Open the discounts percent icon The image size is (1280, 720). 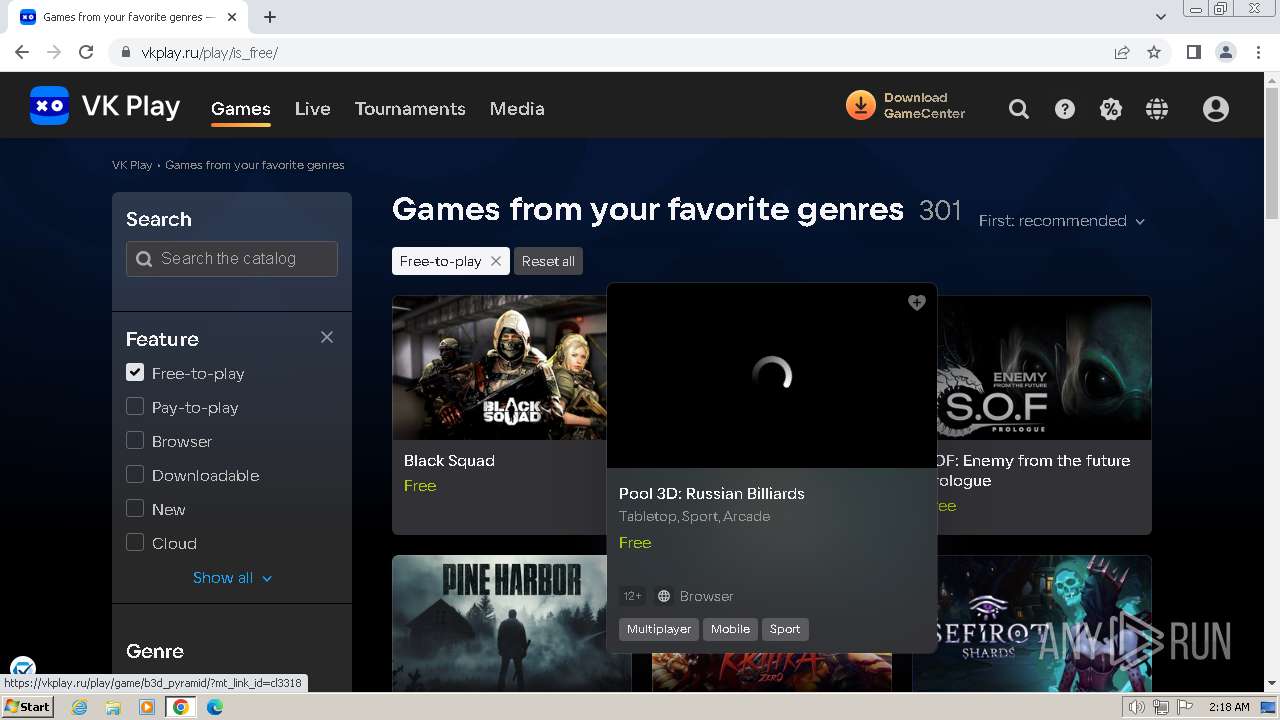(1111, 109)
